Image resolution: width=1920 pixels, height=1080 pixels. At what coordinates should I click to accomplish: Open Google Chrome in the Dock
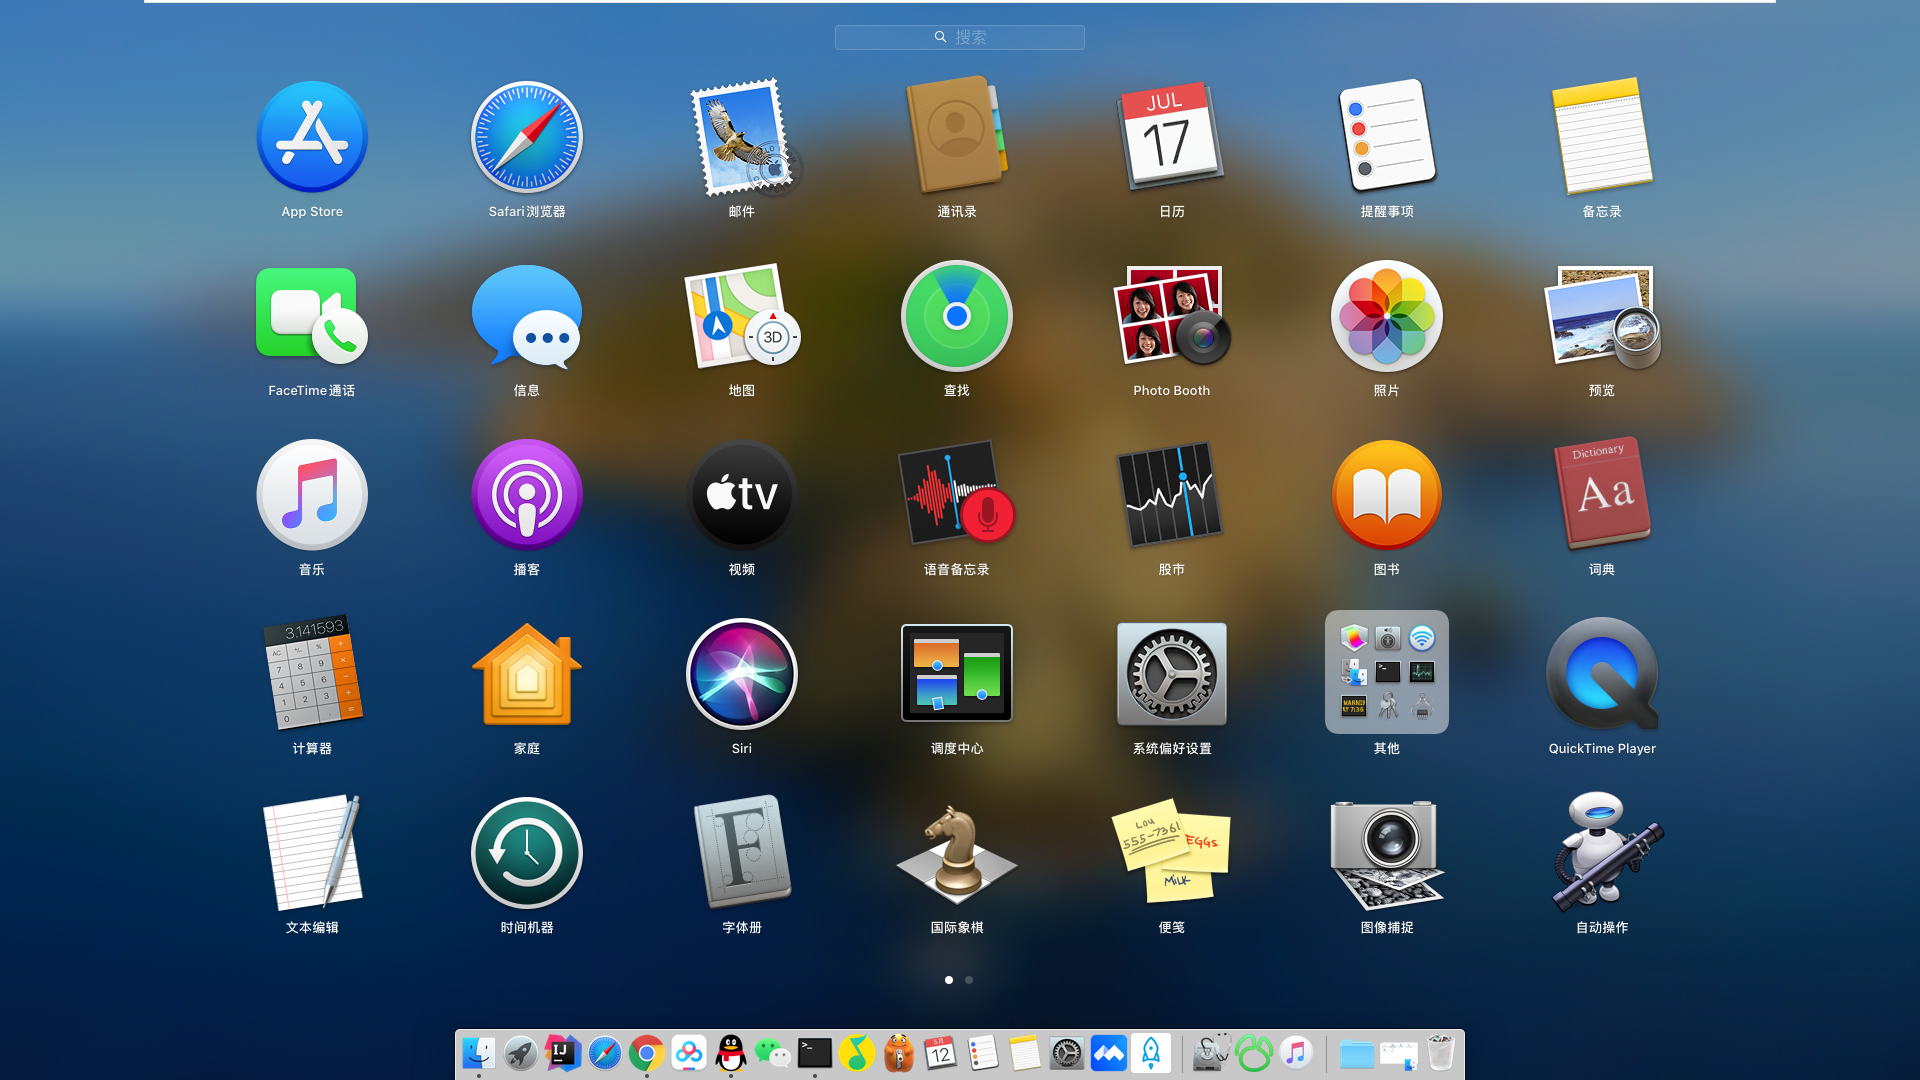coord(647,1053)
